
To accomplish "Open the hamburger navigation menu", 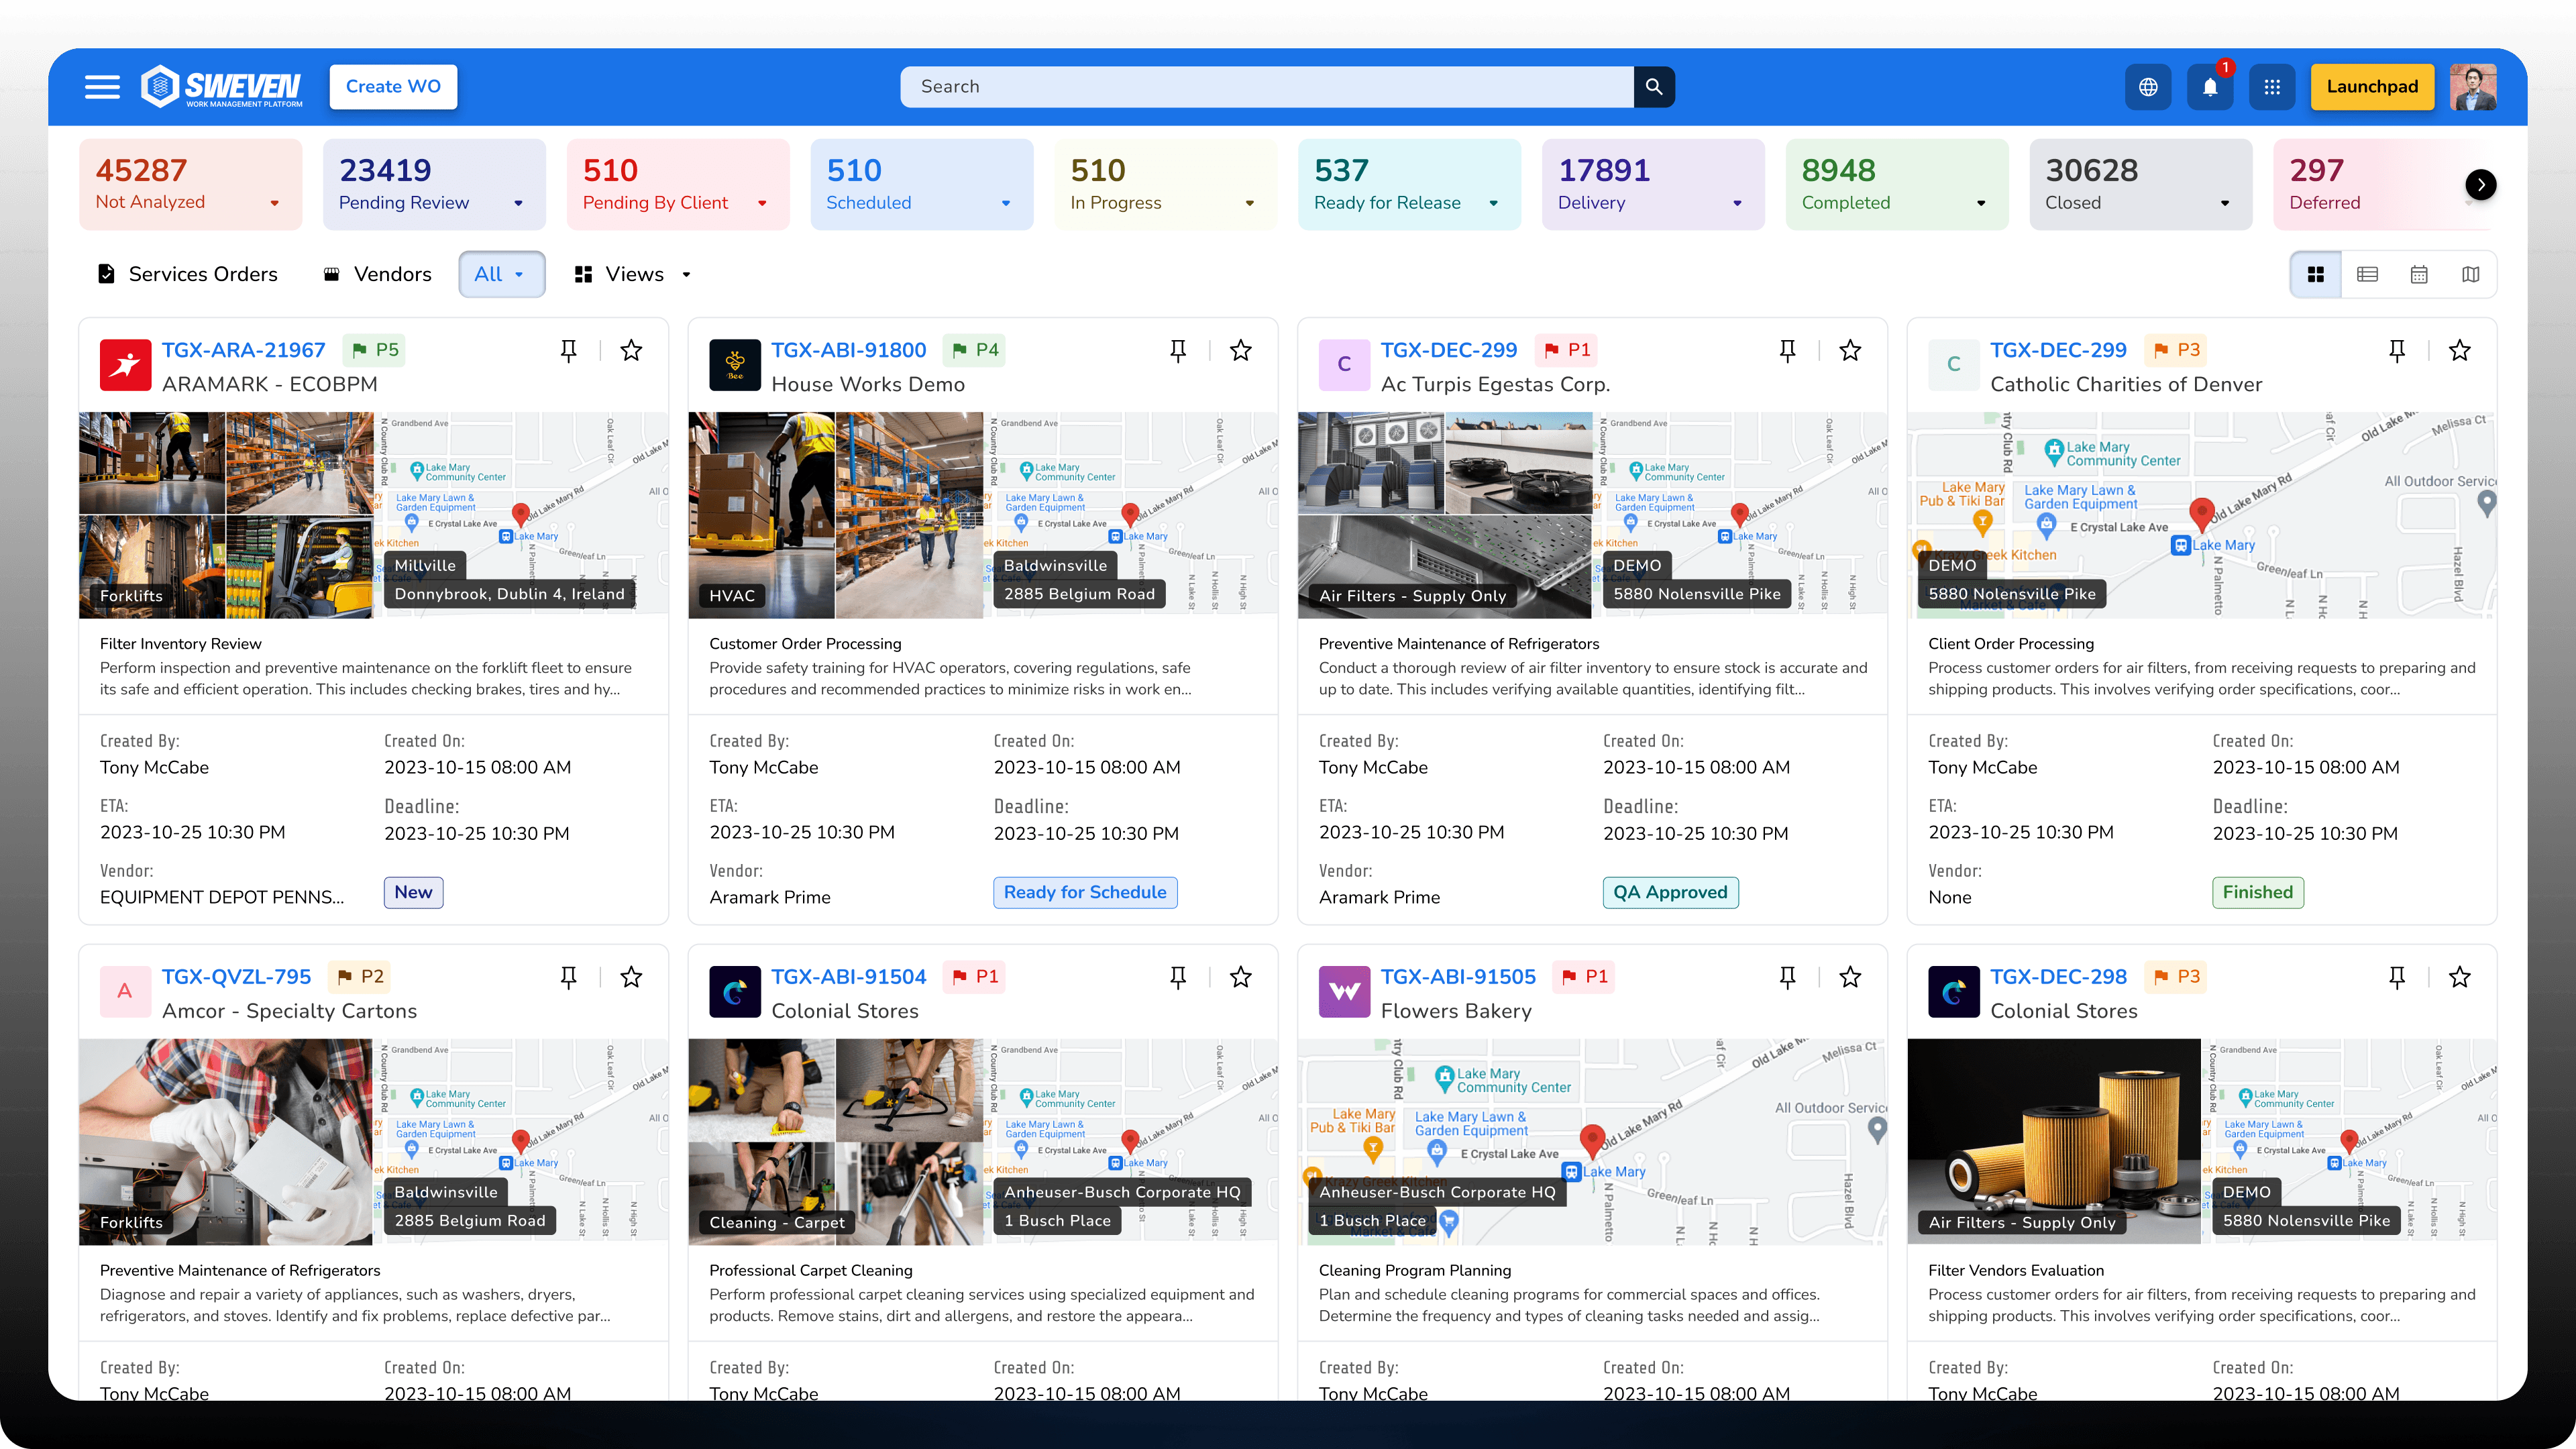I will (102, 87).
